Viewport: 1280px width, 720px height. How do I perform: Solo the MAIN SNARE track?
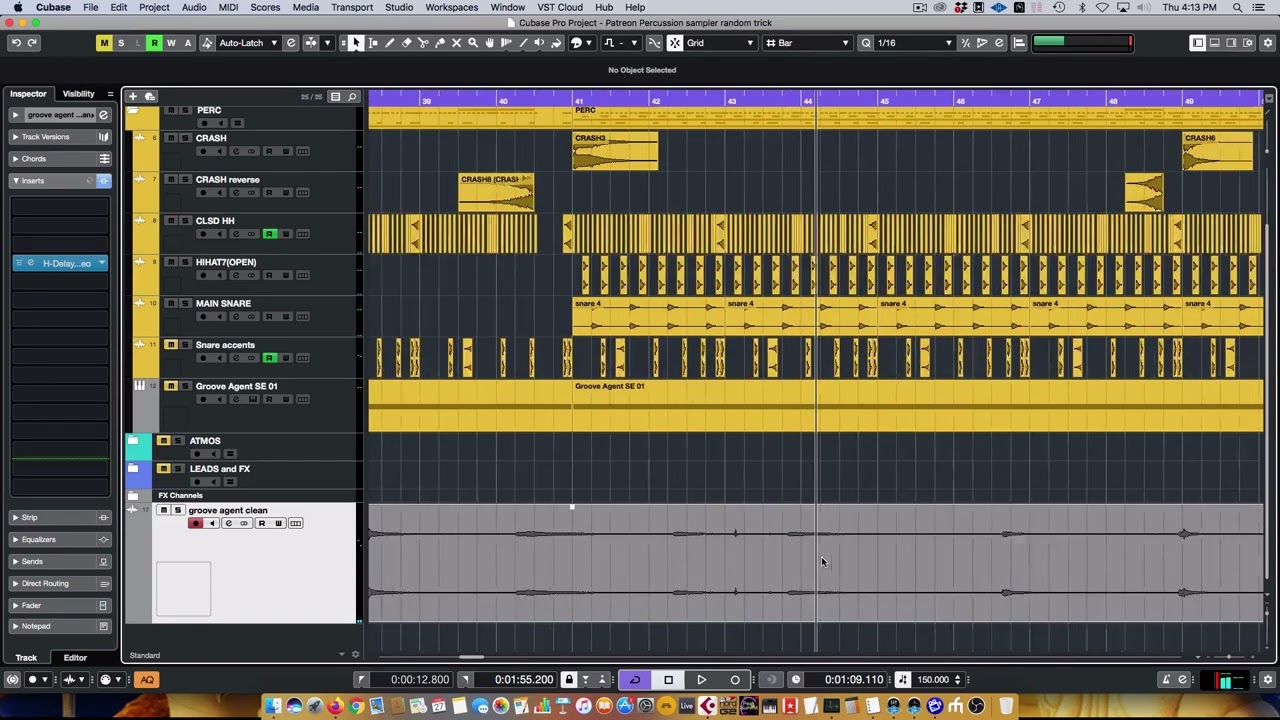pyautogui.click(x=185, y=303)
